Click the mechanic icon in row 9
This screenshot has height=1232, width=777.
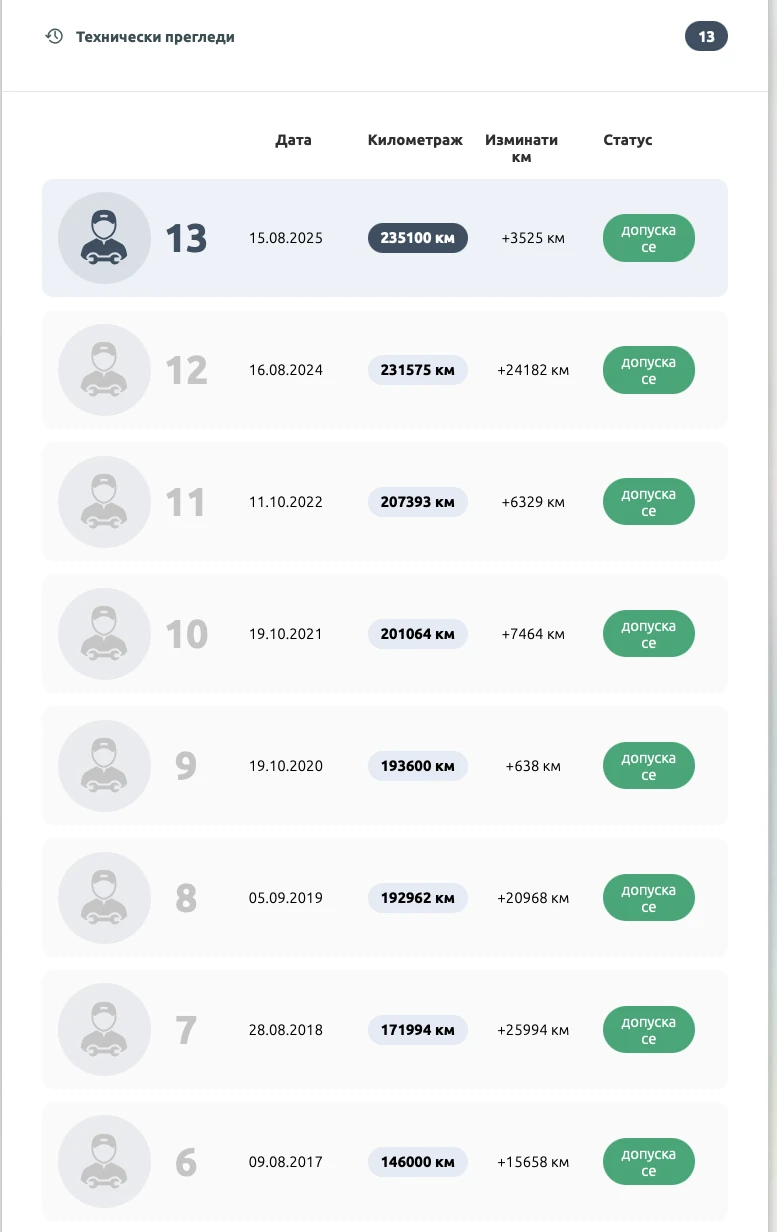pos(105,766)
